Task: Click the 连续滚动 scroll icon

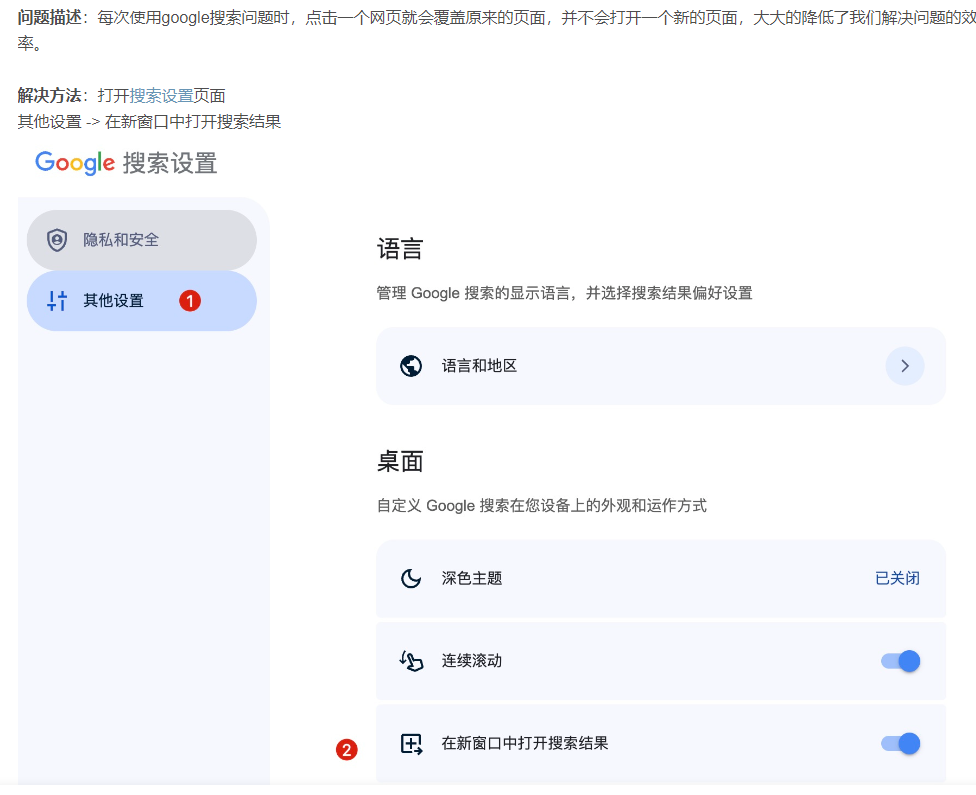Action: [411, 661]
